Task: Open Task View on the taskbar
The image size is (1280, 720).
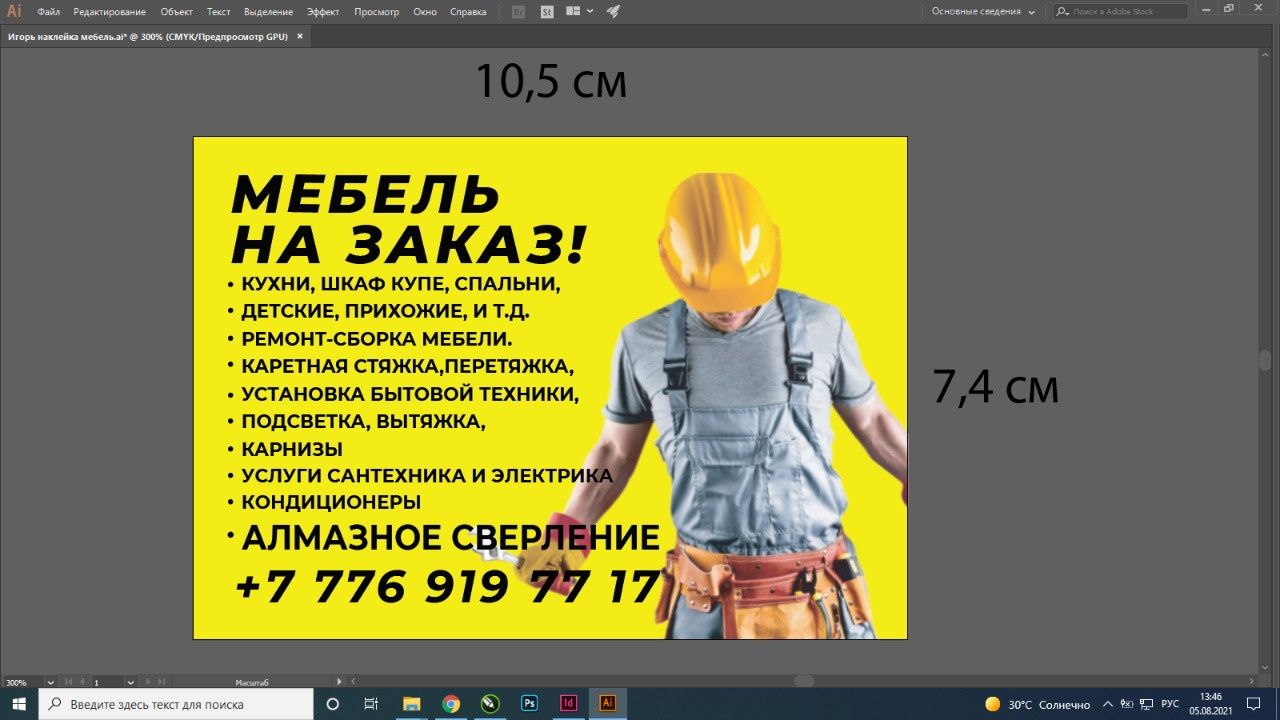Action: click(371, 704)
